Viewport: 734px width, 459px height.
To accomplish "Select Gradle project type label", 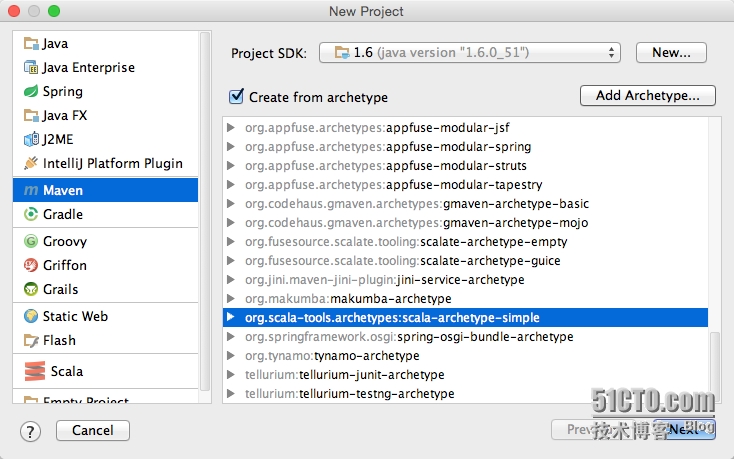I will [63, 214].
